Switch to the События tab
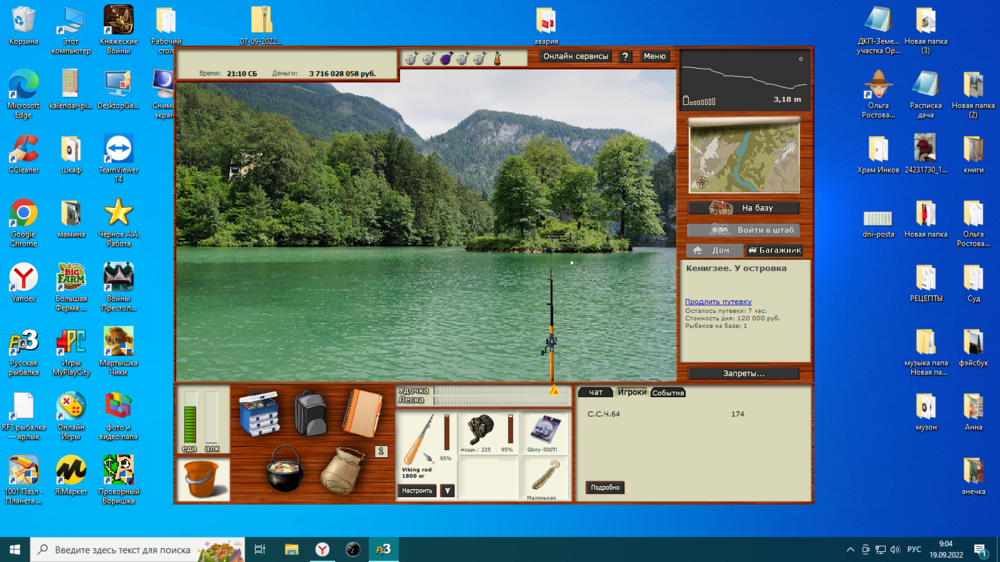The image size is (1000, 562). click(x=668, y=393)
